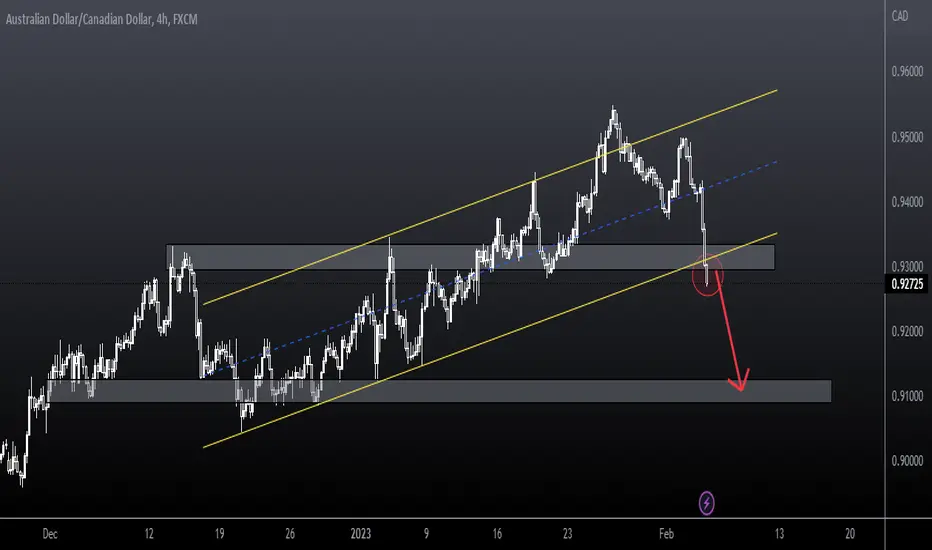932x550 pixels.
Task: Click the 0.90000 price axis label
Action: 908,461
